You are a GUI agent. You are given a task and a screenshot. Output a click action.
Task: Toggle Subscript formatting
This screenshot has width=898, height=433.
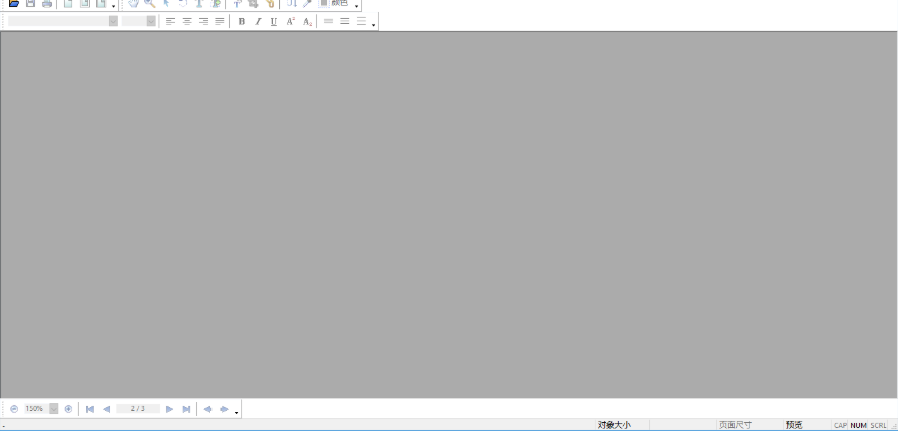(307, 21)
